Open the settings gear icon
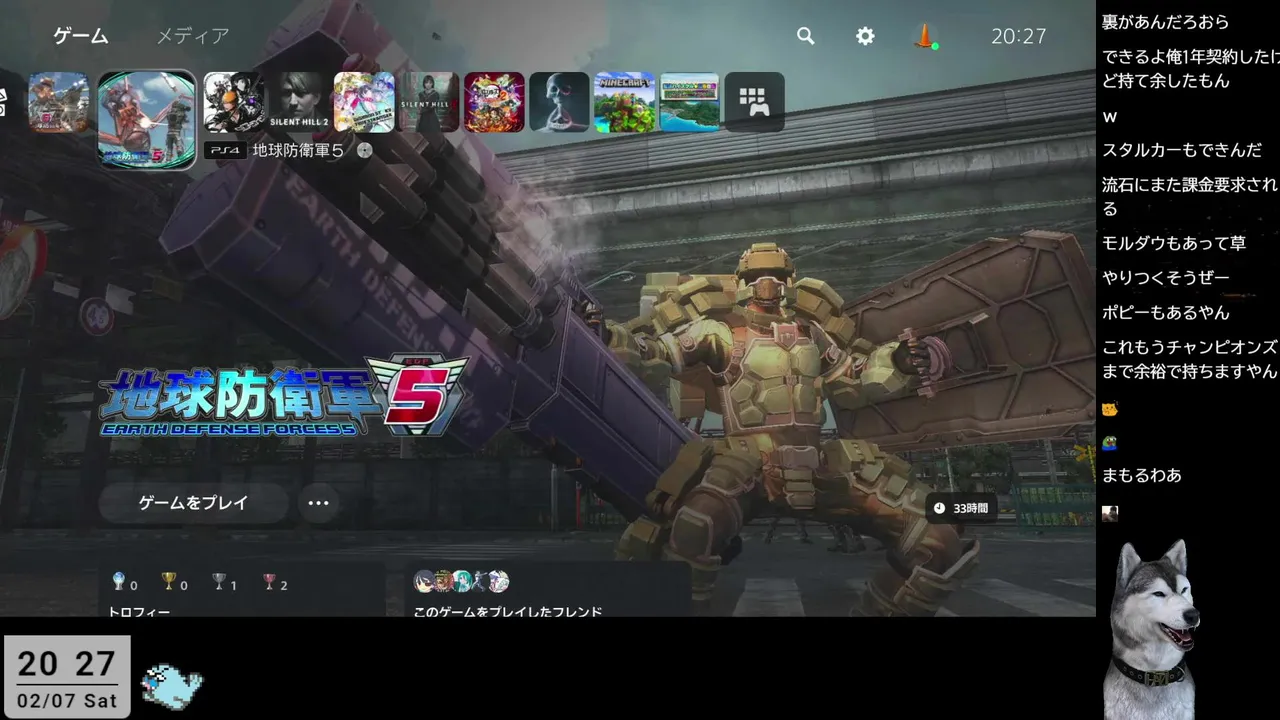The height and width of the screenshot is (720, 1280). click(x=865, y=36)
